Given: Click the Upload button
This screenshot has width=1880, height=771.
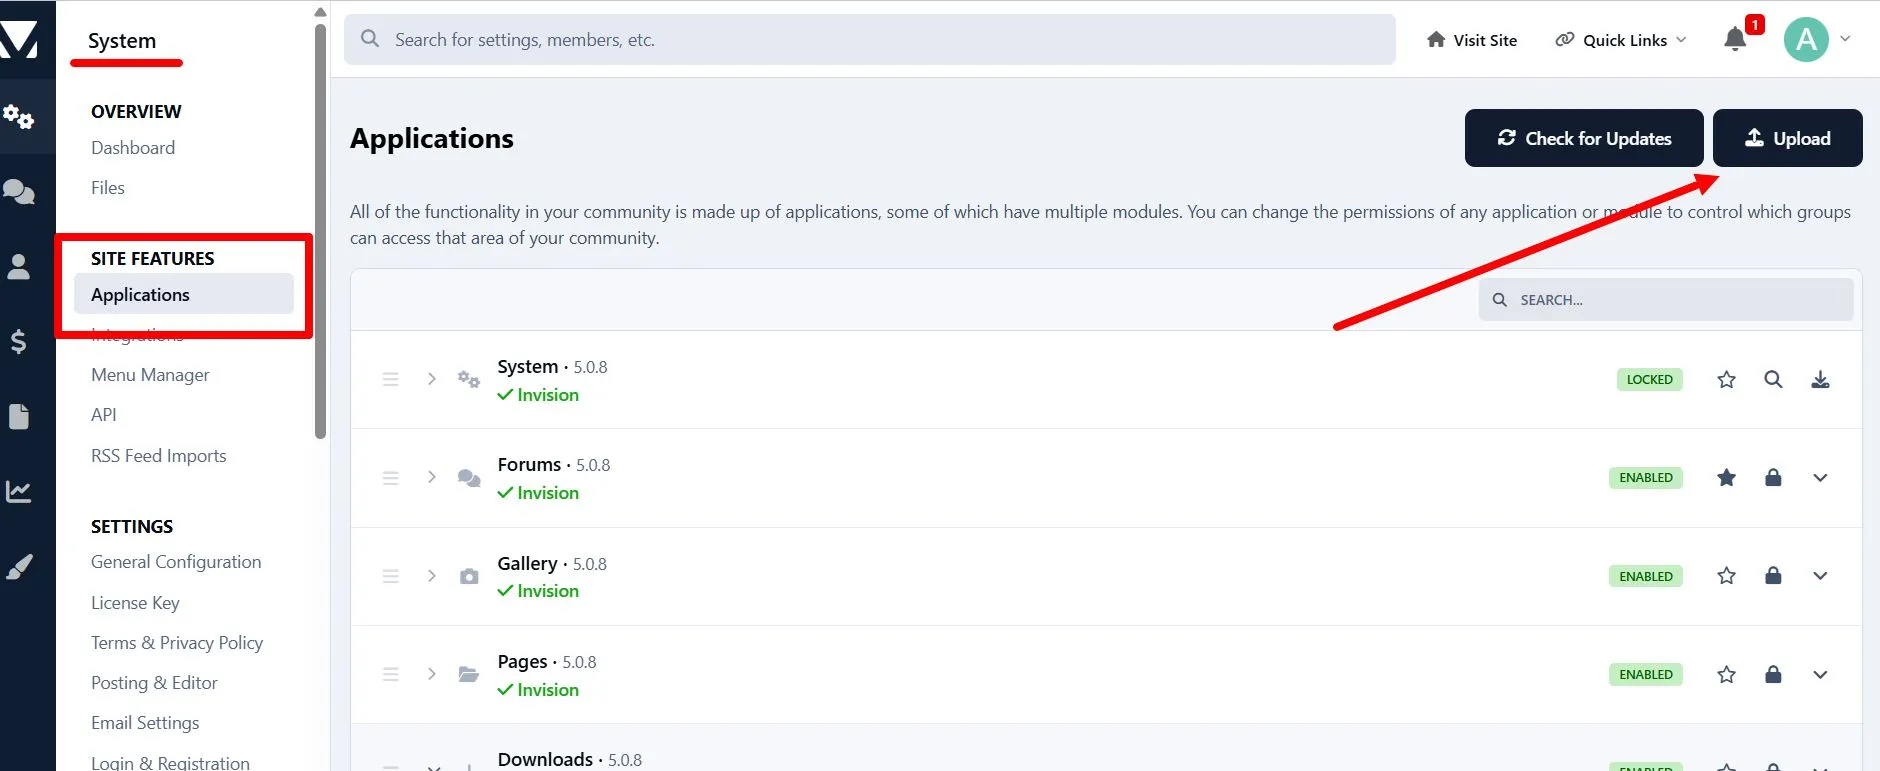Looking at the screenshot, I should 1788,138.
